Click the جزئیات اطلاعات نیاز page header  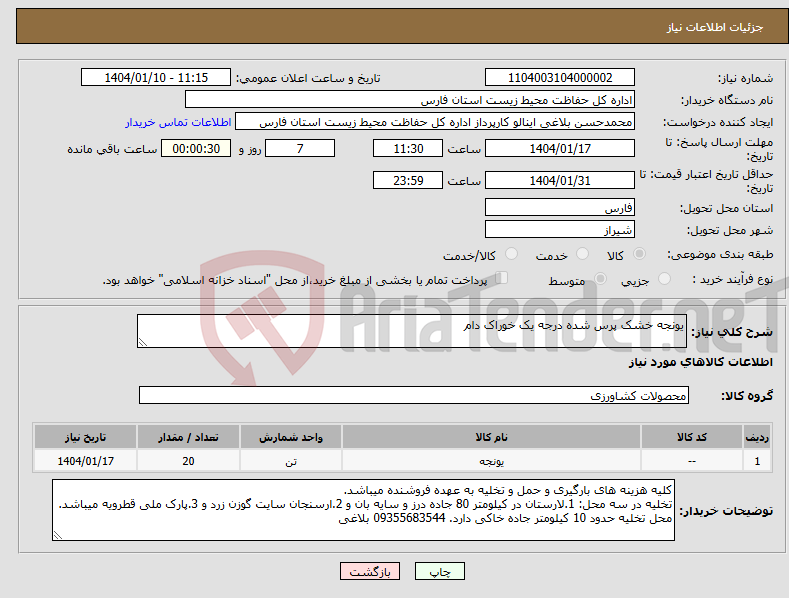[x=715, y=27]
